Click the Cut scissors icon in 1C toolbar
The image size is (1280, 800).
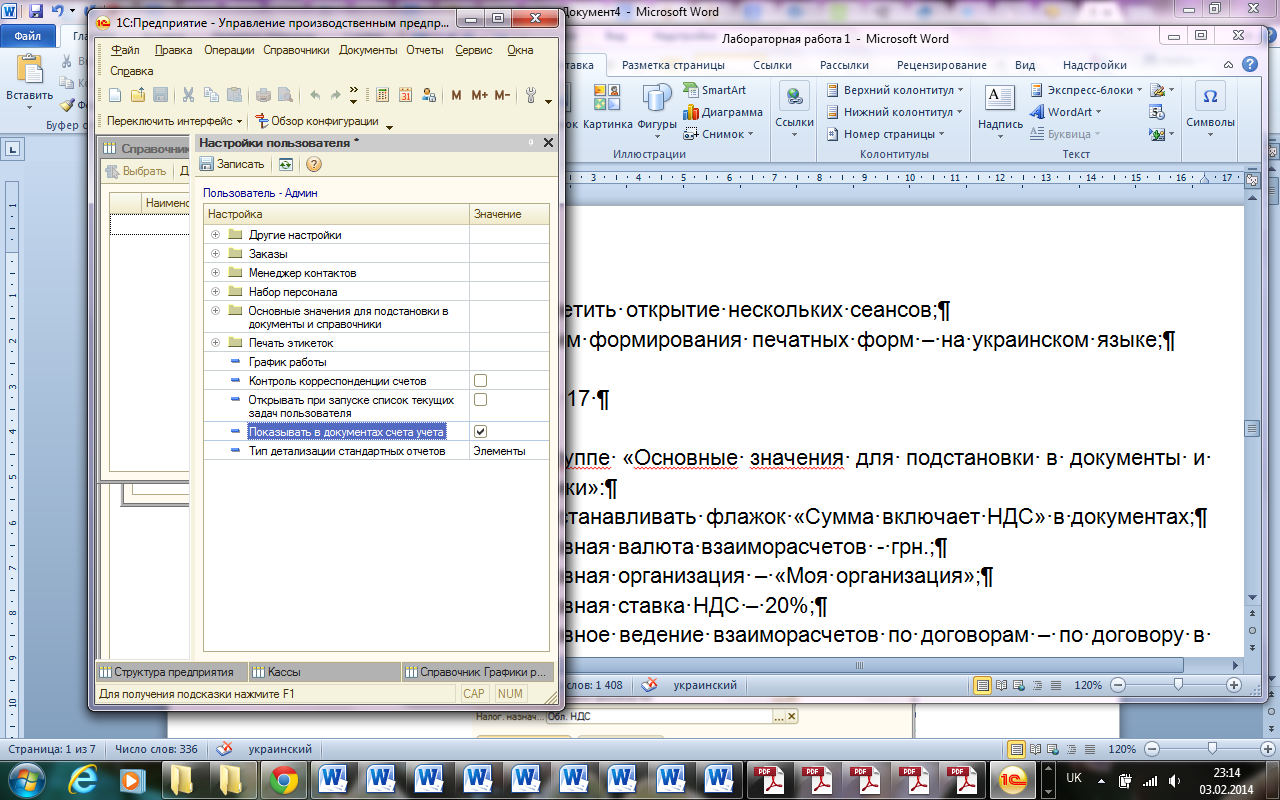tap(187, 96)
